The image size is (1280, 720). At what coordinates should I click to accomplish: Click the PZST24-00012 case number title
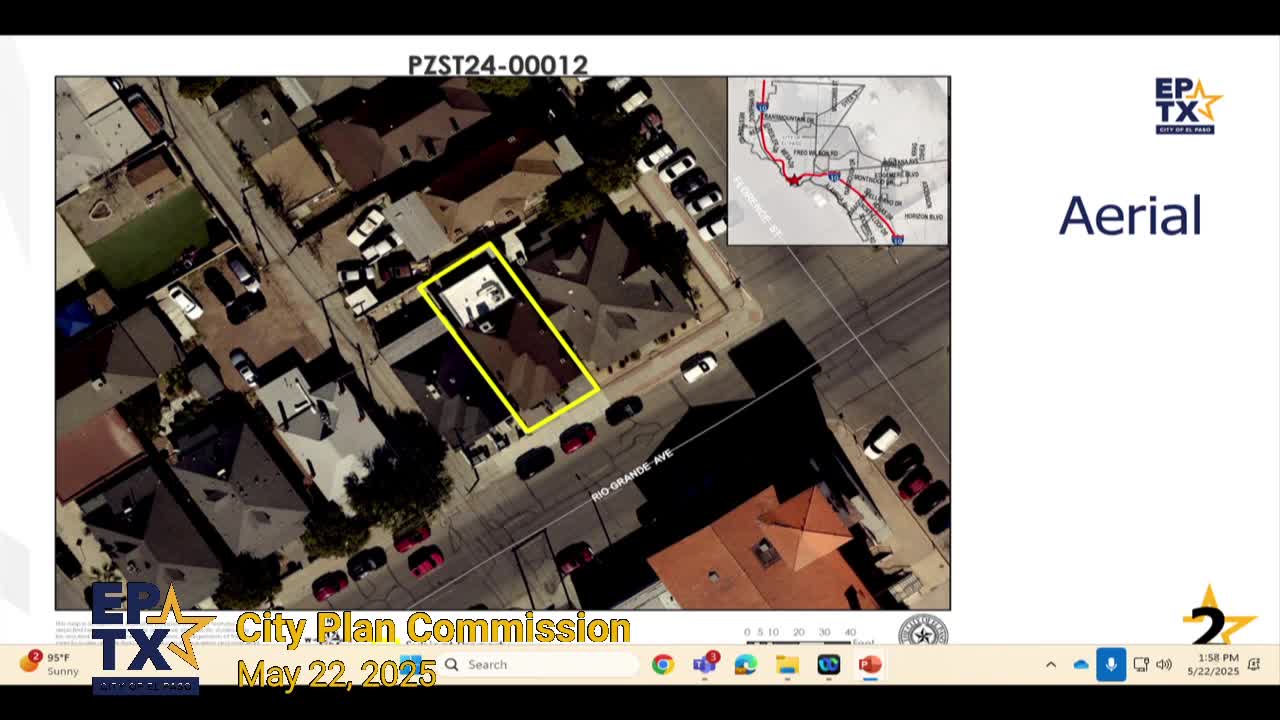[x=498, y=65]
